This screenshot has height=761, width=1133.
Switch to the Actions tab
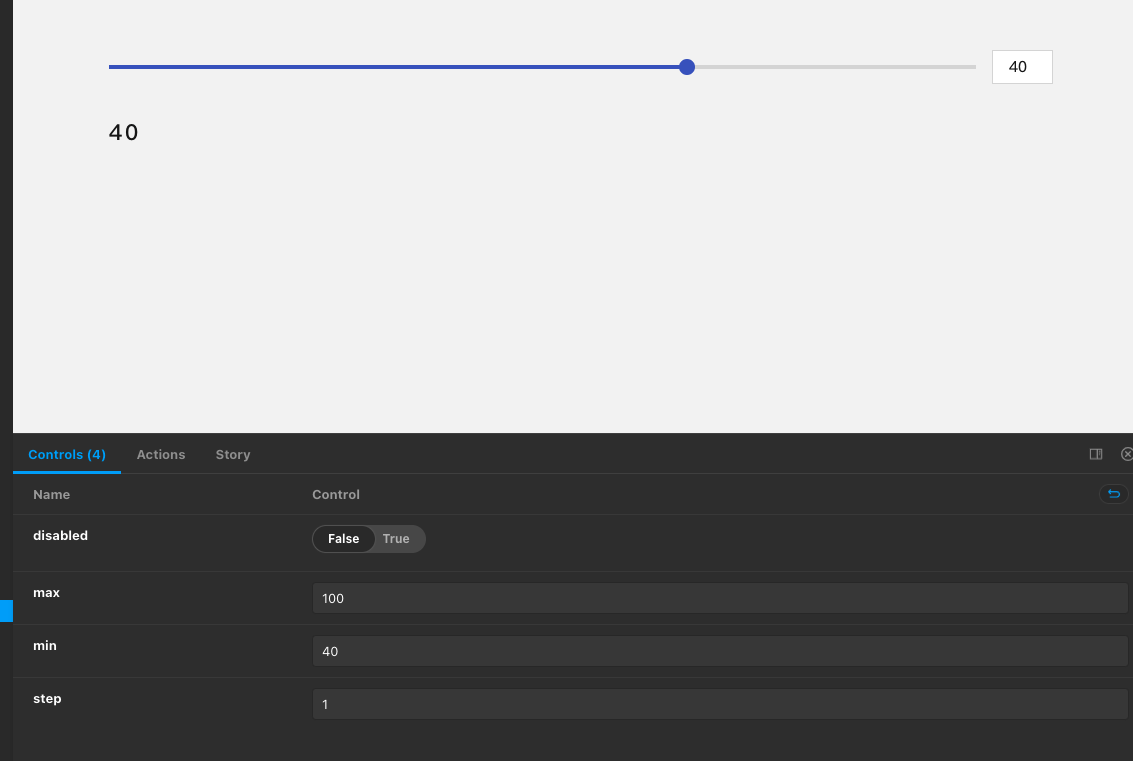tap(160, 454)
